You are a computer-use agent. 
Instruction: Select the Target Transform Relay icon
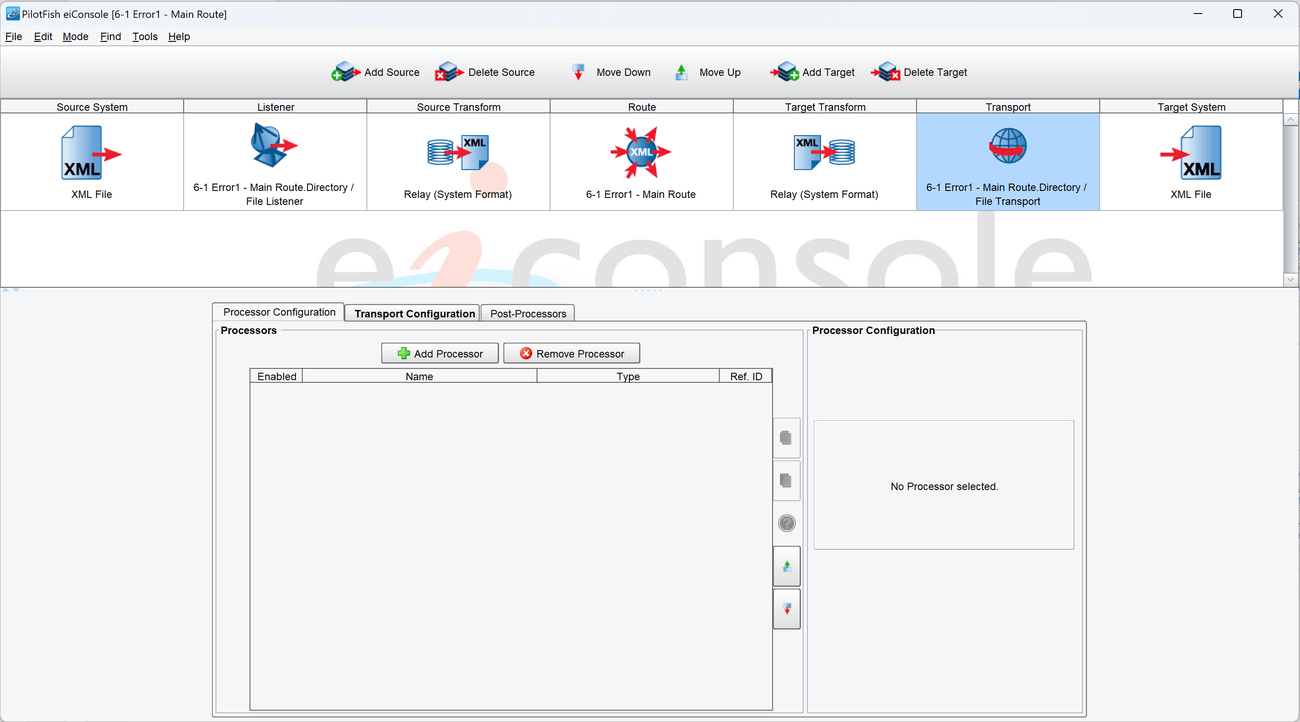(825, 153)
